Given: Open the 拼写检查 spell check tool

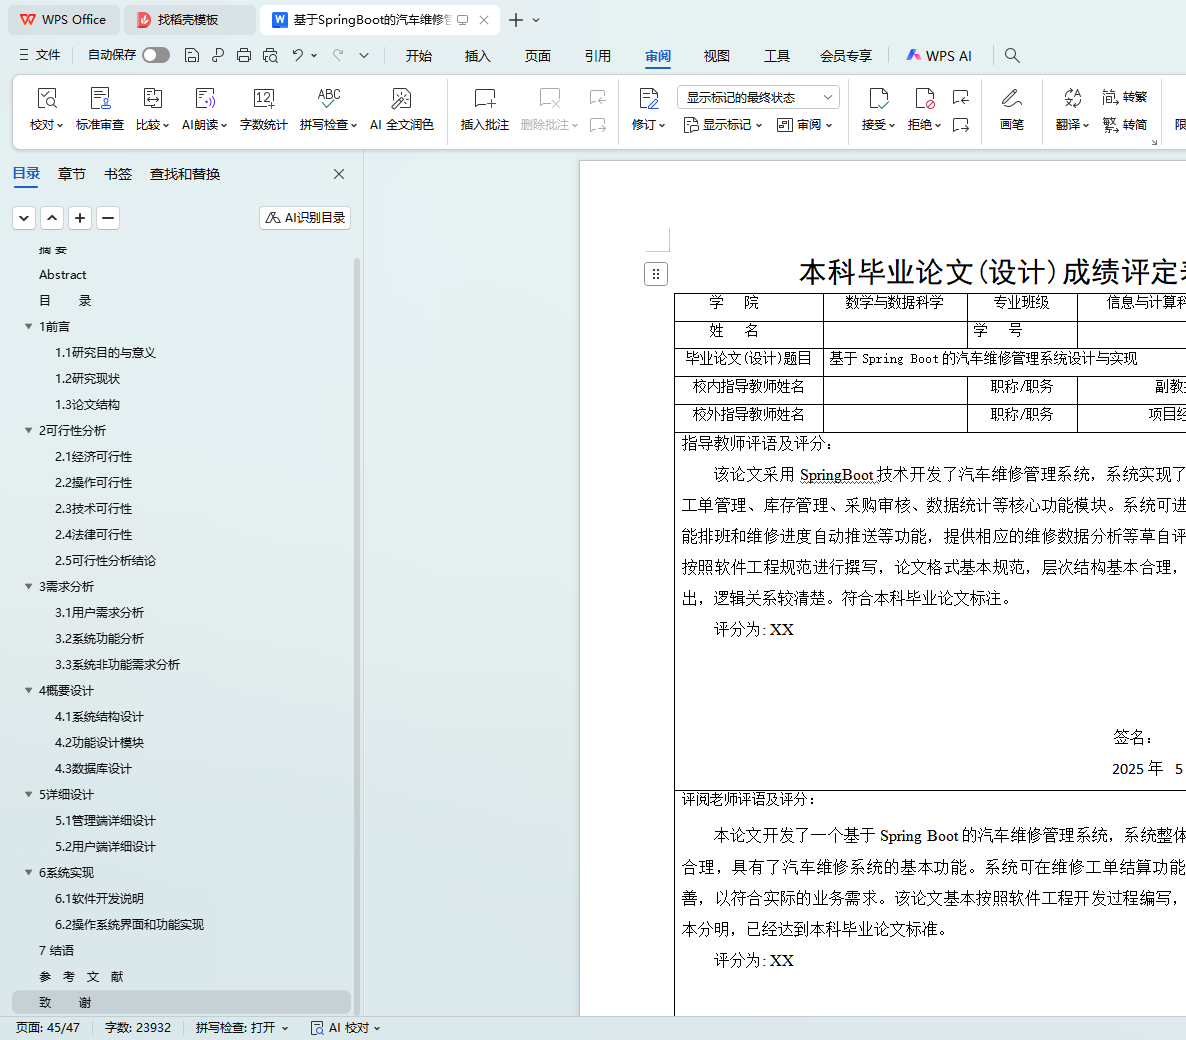Looking at the screenshot, I should point(327,99).
